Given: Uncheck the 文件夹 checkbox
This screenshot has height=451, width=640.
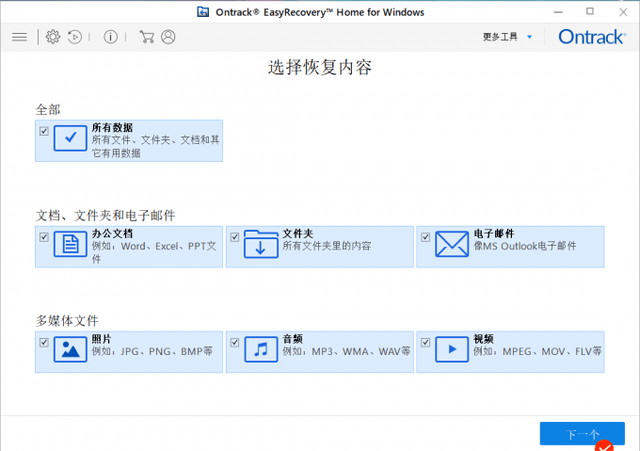Looking at the screenshot, I should click(x=235, y=237).
